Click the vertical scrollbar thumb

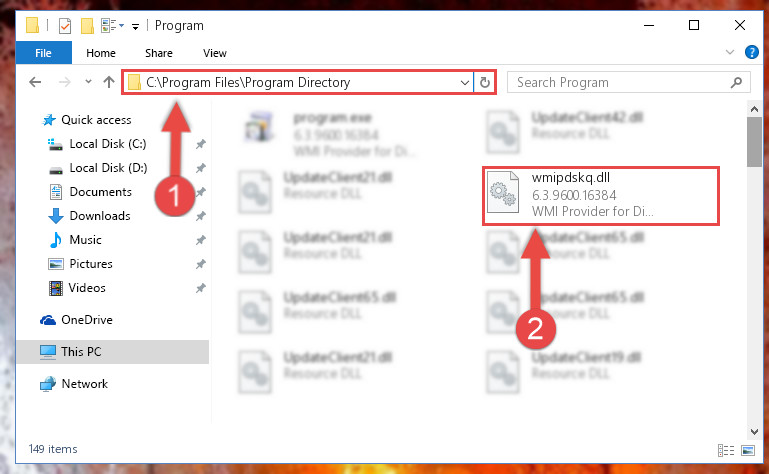[754, 142]
